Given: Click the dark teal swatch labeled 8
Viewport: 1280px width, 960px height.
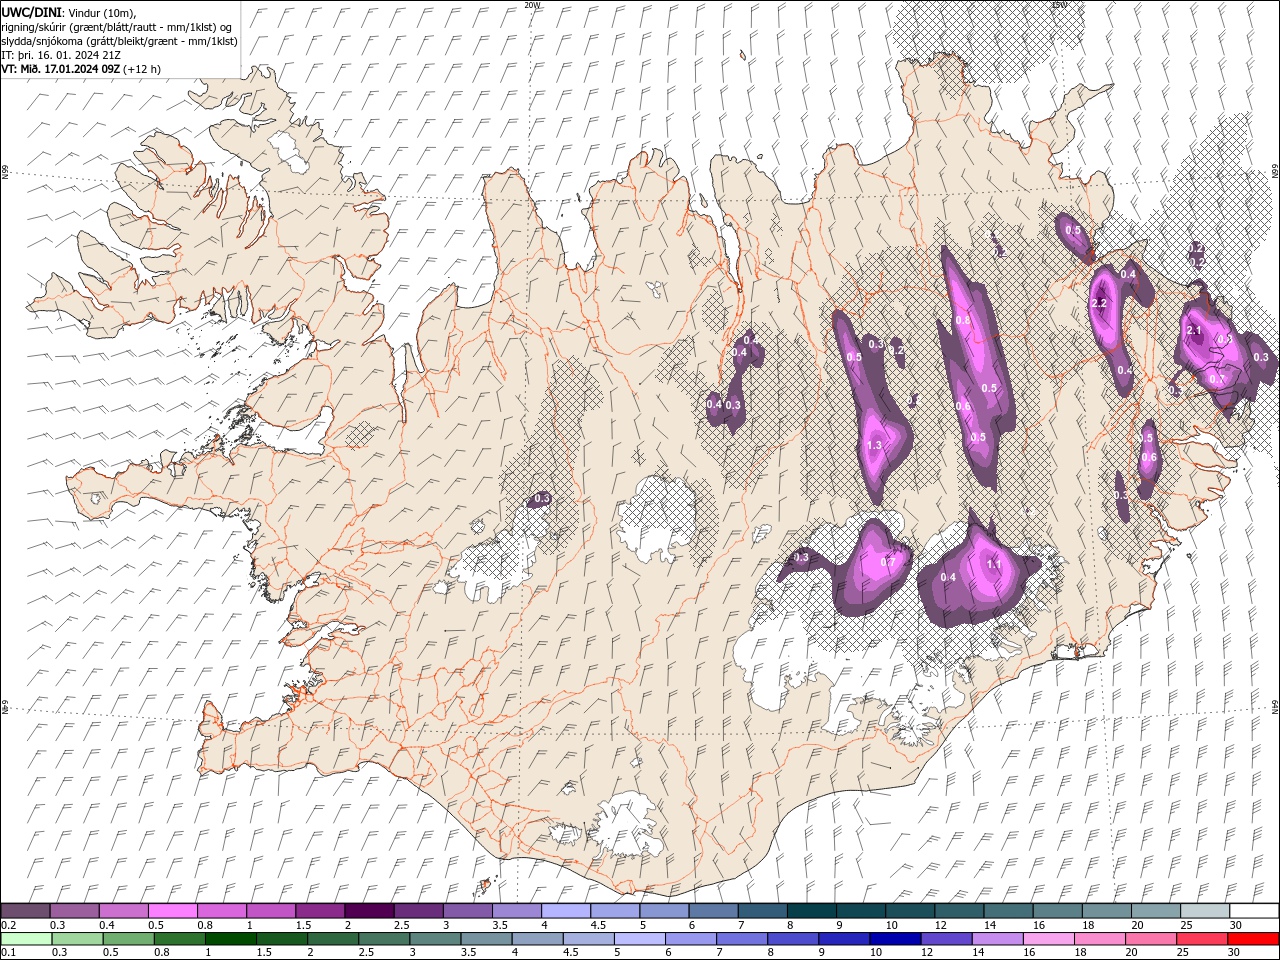Looking at the screenshot, I should tap(811, 911).
